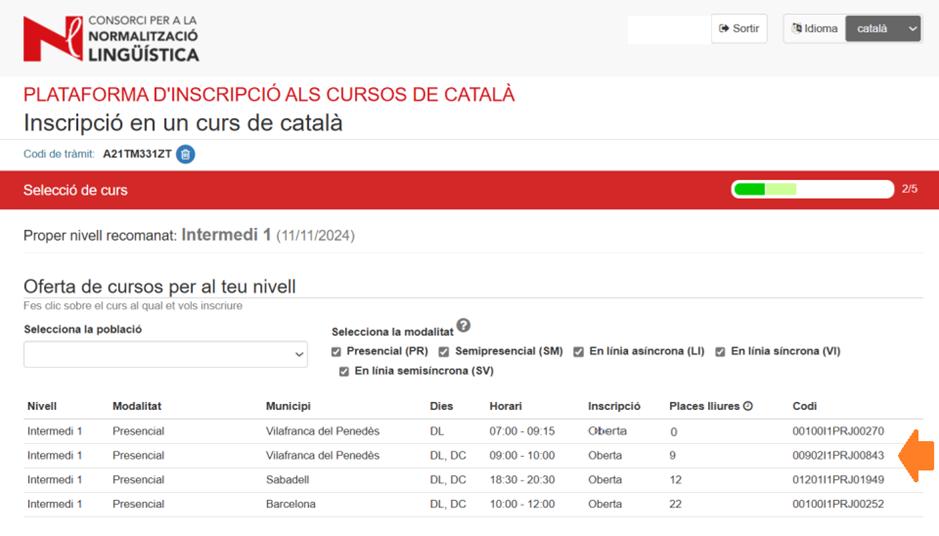The width and height of the screenshot is (939, 536).
Task: Toggle En línia asíncrona (LI) checkbox
Action: (579, 352)
